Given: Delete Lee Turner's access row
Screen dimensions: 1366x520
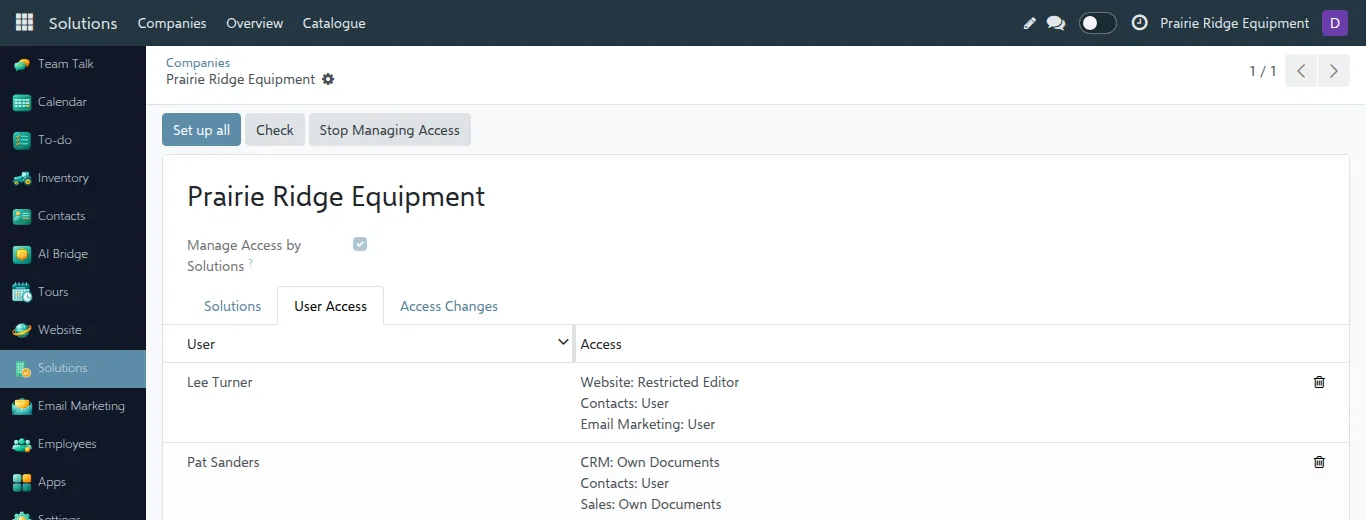Looking at the screenshot, I should point(1319,382).
